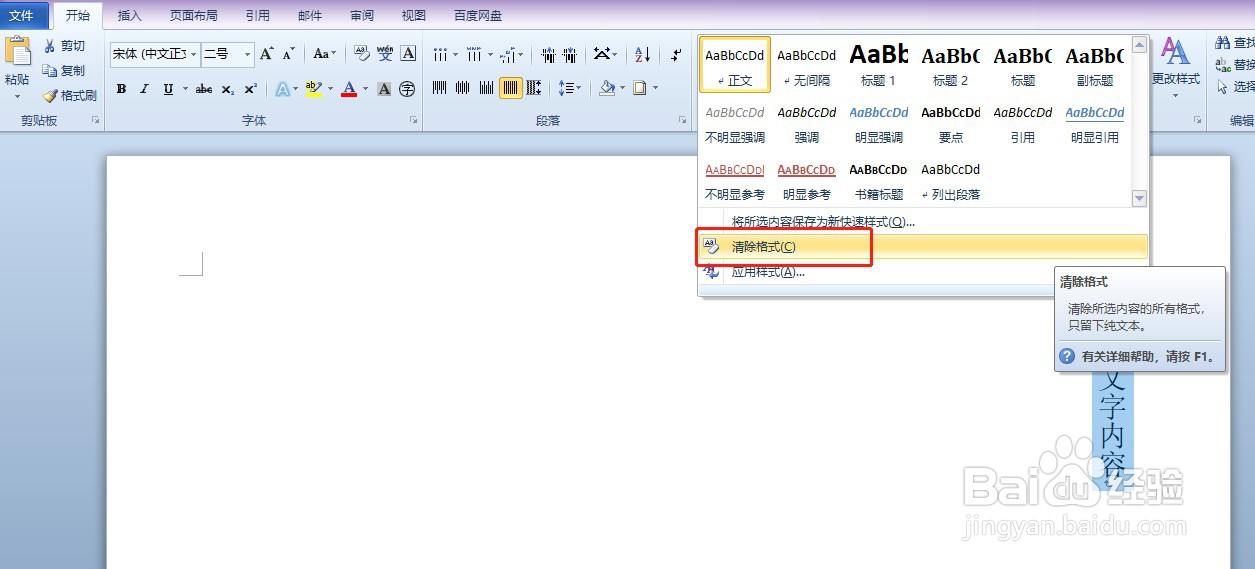The height and width of the screenshot is (569, 1255).
Task: Click the eraser Clear Formatting icon in the Font group
Action: click(x=362, y=54)
